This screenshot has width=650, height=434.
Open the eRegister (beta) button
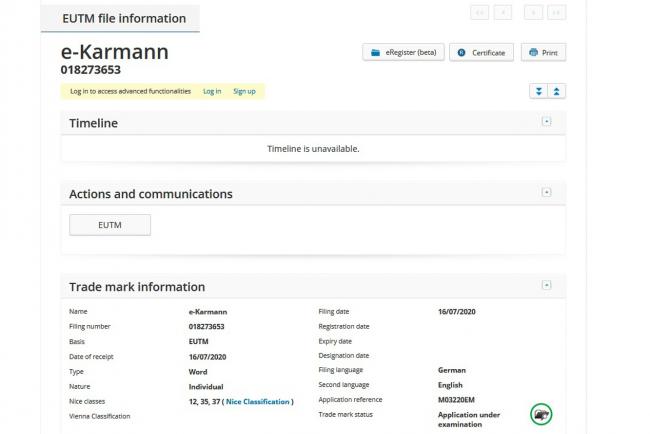tap(403, 53)
